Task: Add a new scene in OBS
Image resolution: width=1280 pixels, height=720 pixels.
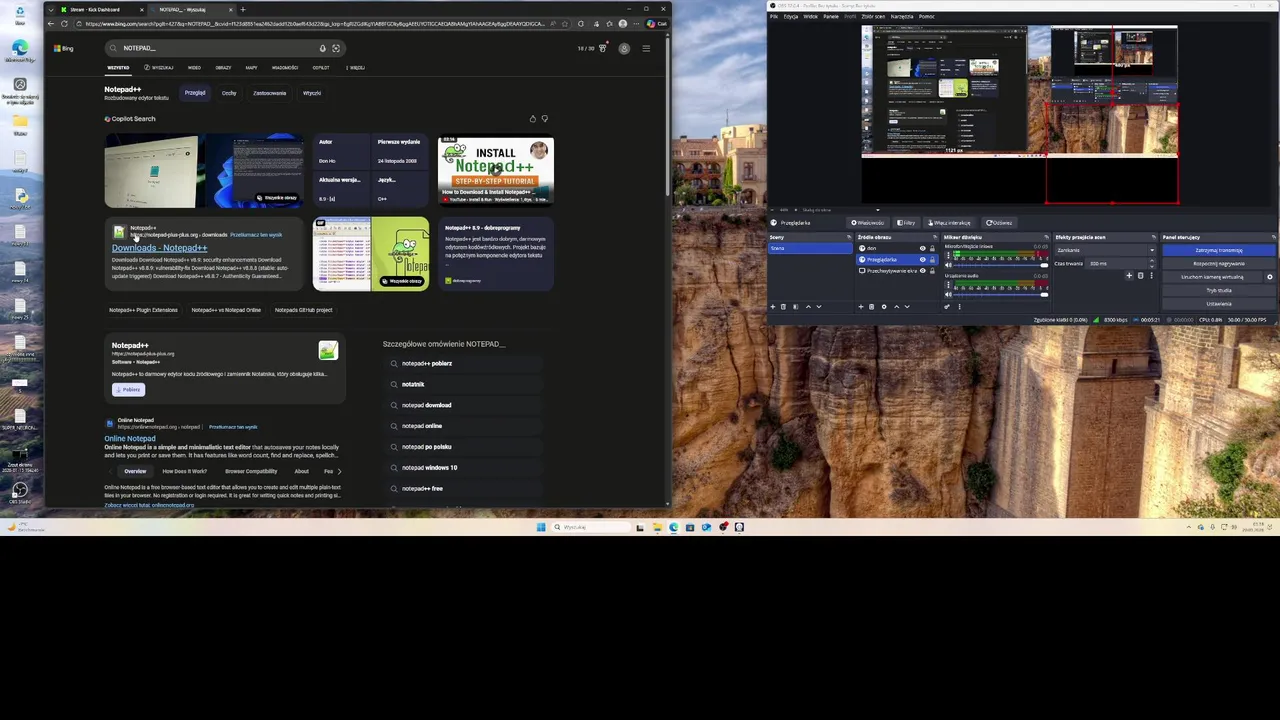Action: click(773, 307)
